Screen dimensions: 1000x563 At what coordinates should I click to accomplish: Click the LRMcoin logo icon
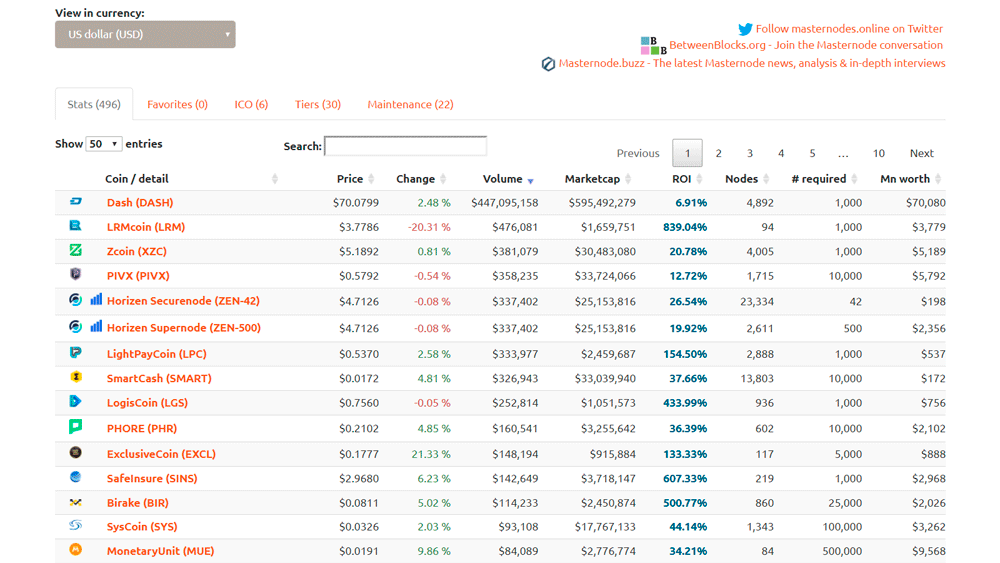point(75,225)
